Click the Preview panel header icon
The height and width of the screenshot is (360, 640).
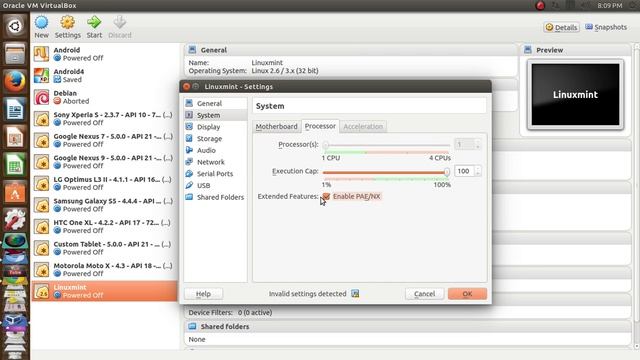[528, 50]
